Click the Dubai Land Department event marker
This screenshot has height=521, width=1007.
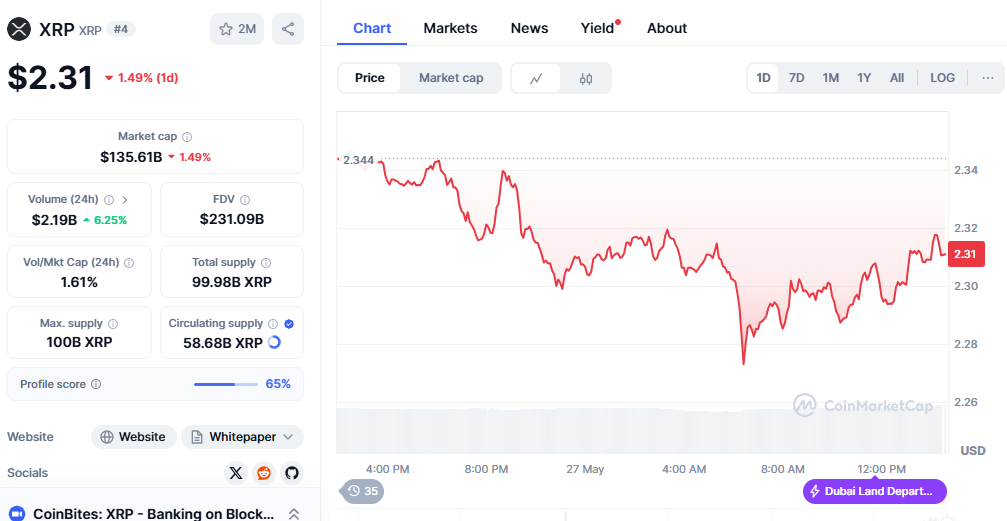coord(874,491)
